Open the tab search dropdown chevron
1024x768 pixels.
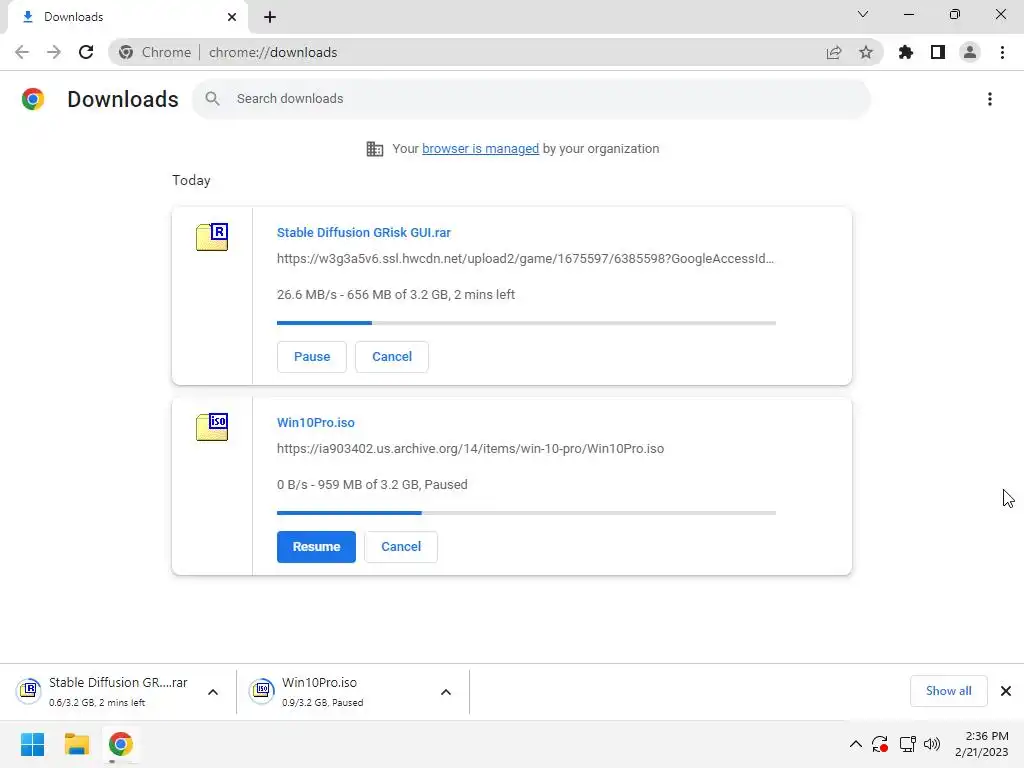(863, 14)
